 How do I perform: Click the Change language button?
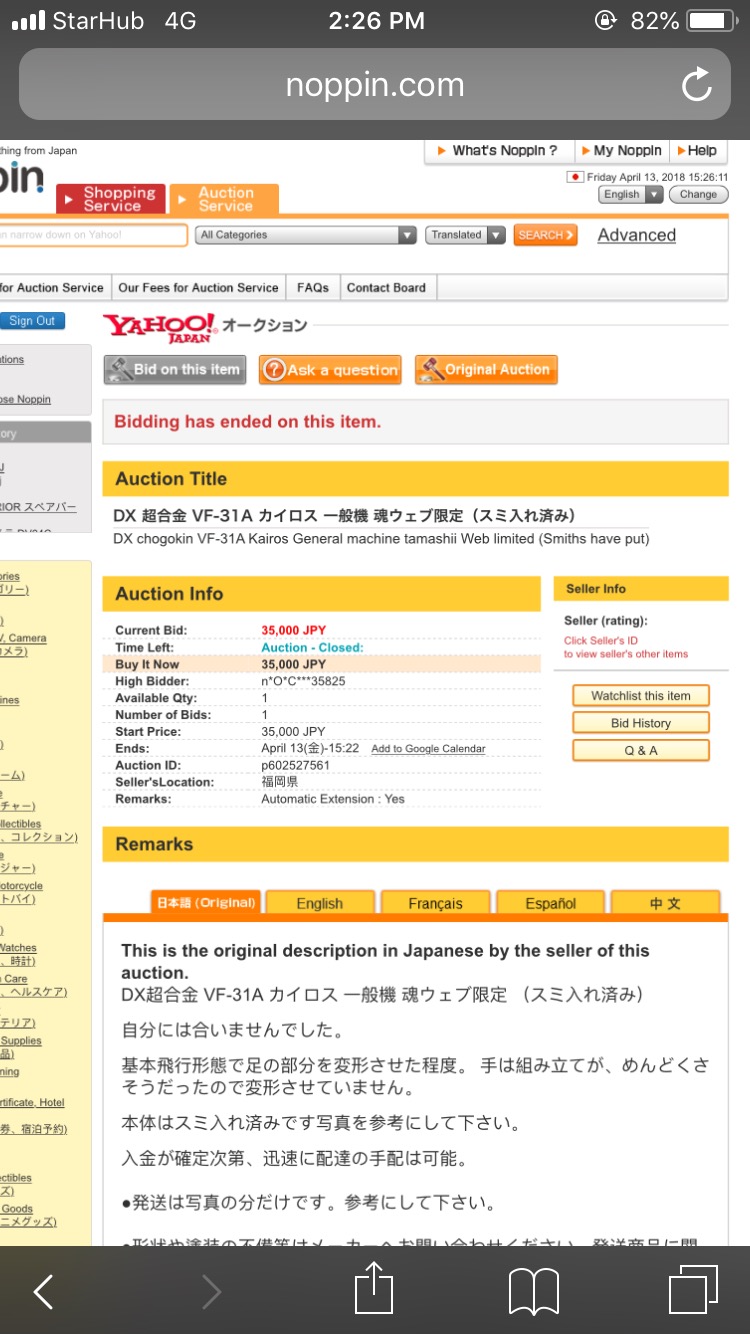click(x=698, y=194)
